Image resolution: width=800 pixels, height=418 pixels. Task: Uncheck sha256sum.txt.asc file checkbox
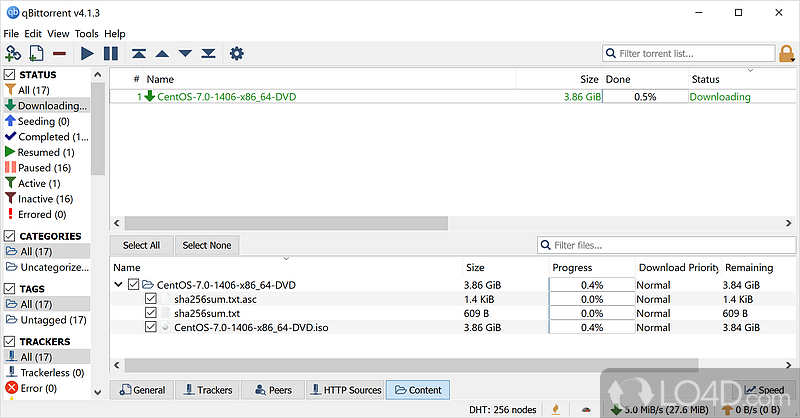[151, 299]
